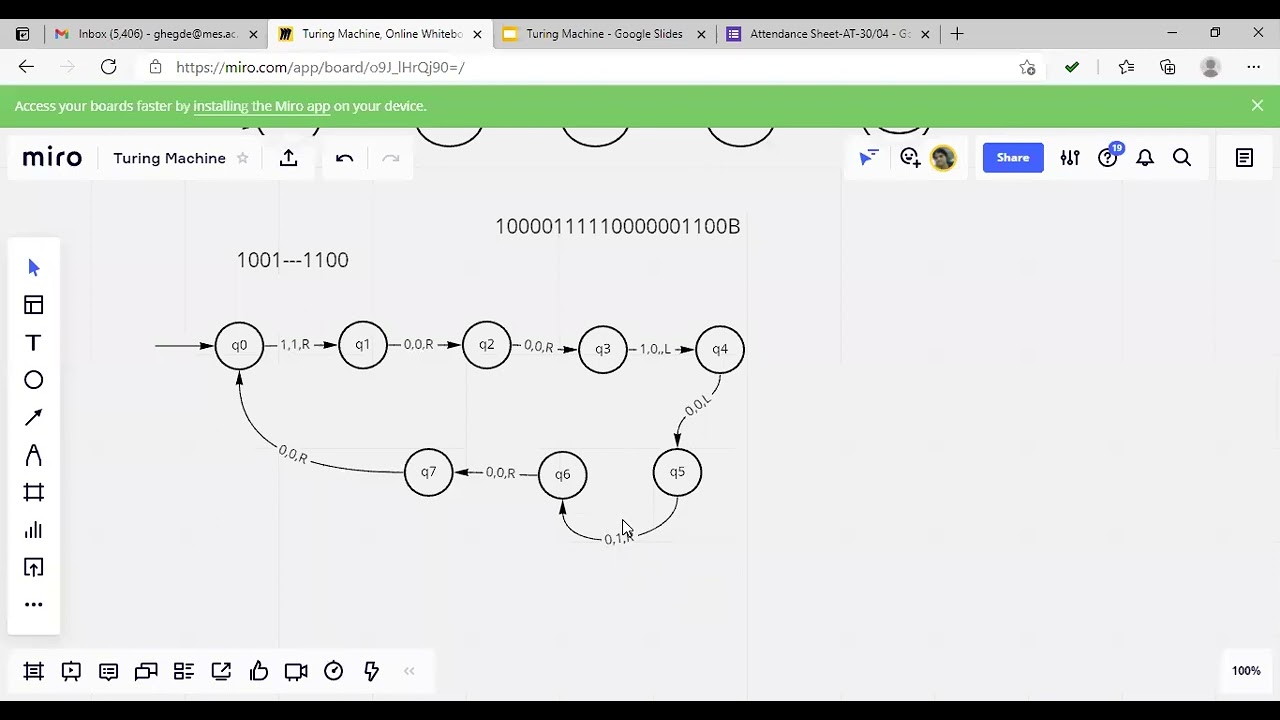
Task: Open more tools ellipsis
Action: (34, 604)
